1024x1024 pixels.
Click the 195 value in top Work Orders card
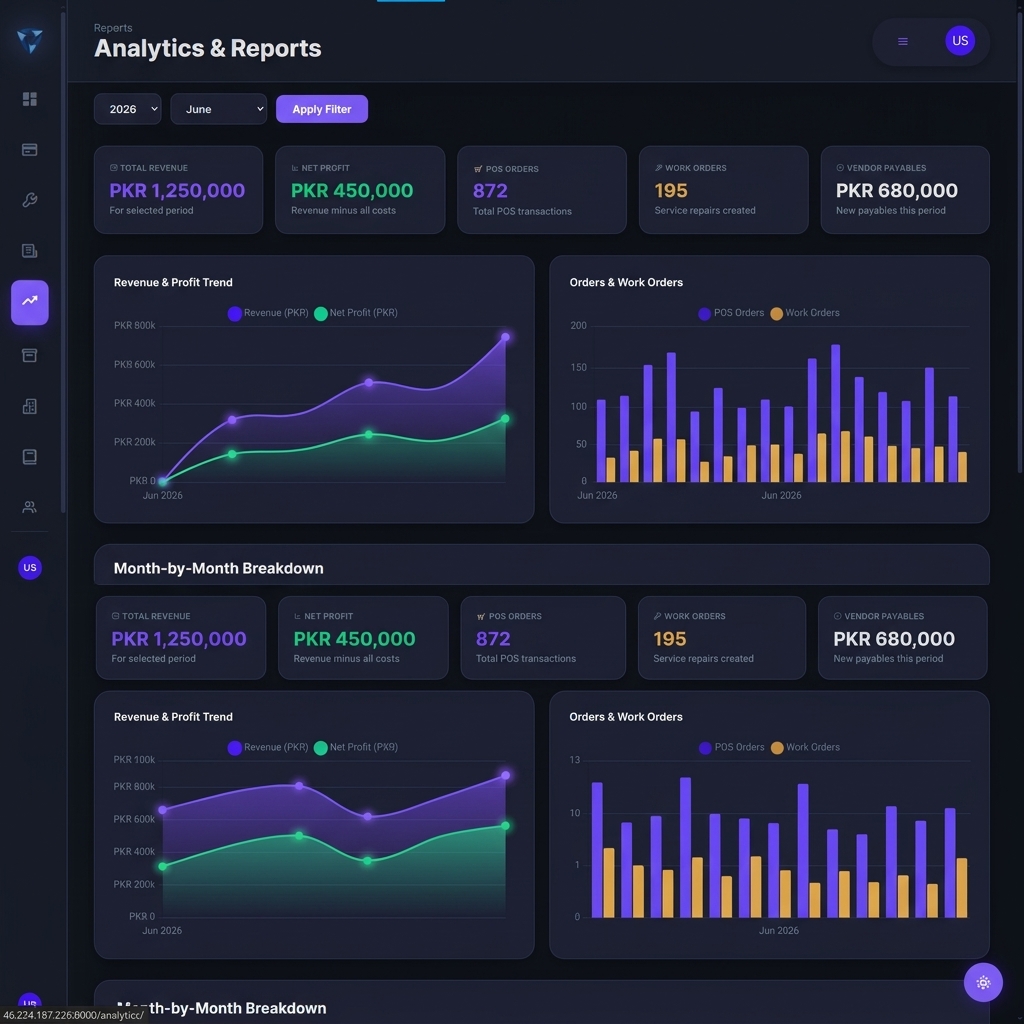(671, 190)
